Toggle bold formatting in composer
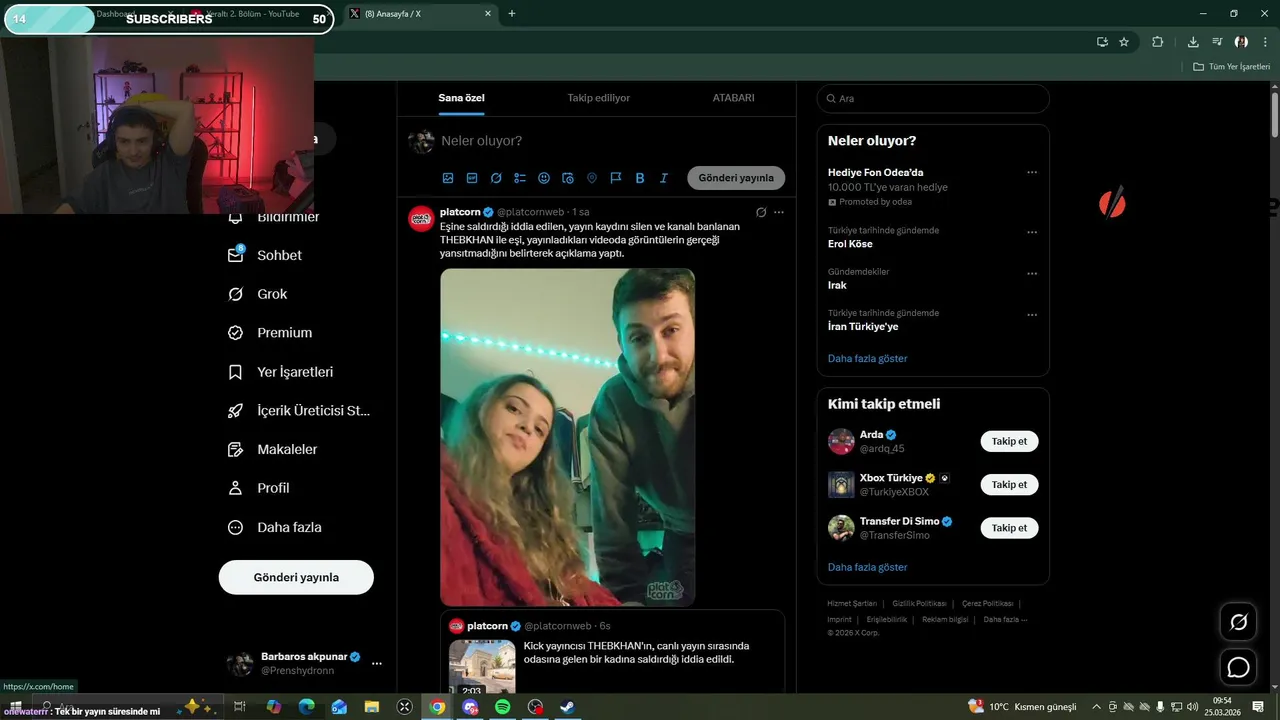Image resolution: width=1280 pixels, height=720 pixels. (640, 178)
